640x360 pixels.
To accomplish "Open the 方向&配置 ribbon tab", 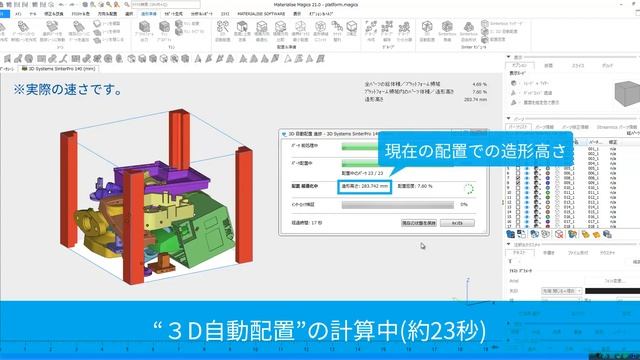I will [107, 14].
